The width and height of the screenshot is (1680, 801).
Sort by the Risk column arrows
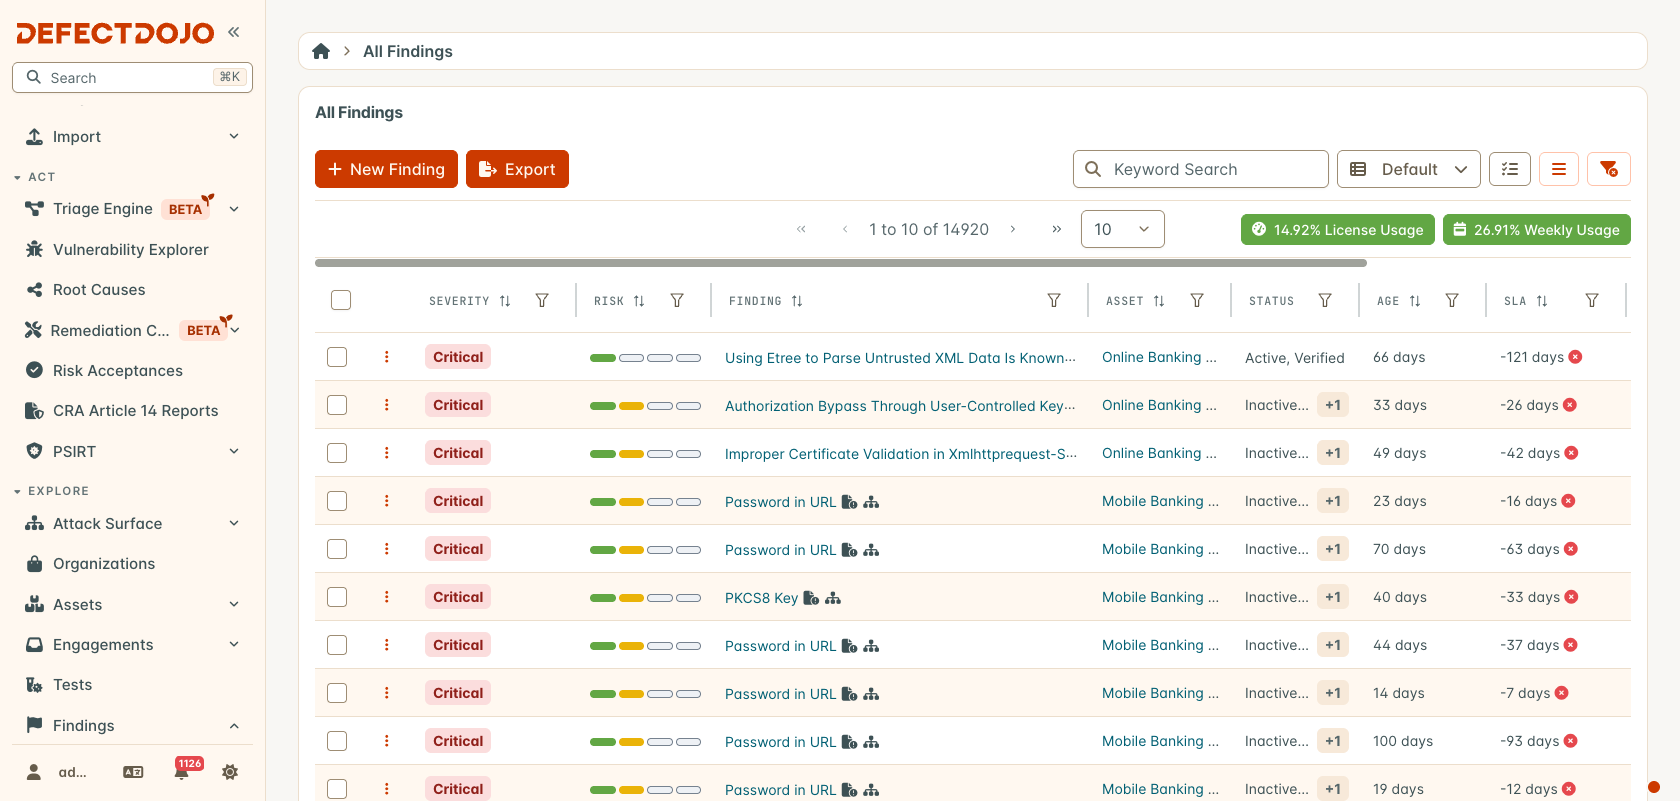pos(639,301)
